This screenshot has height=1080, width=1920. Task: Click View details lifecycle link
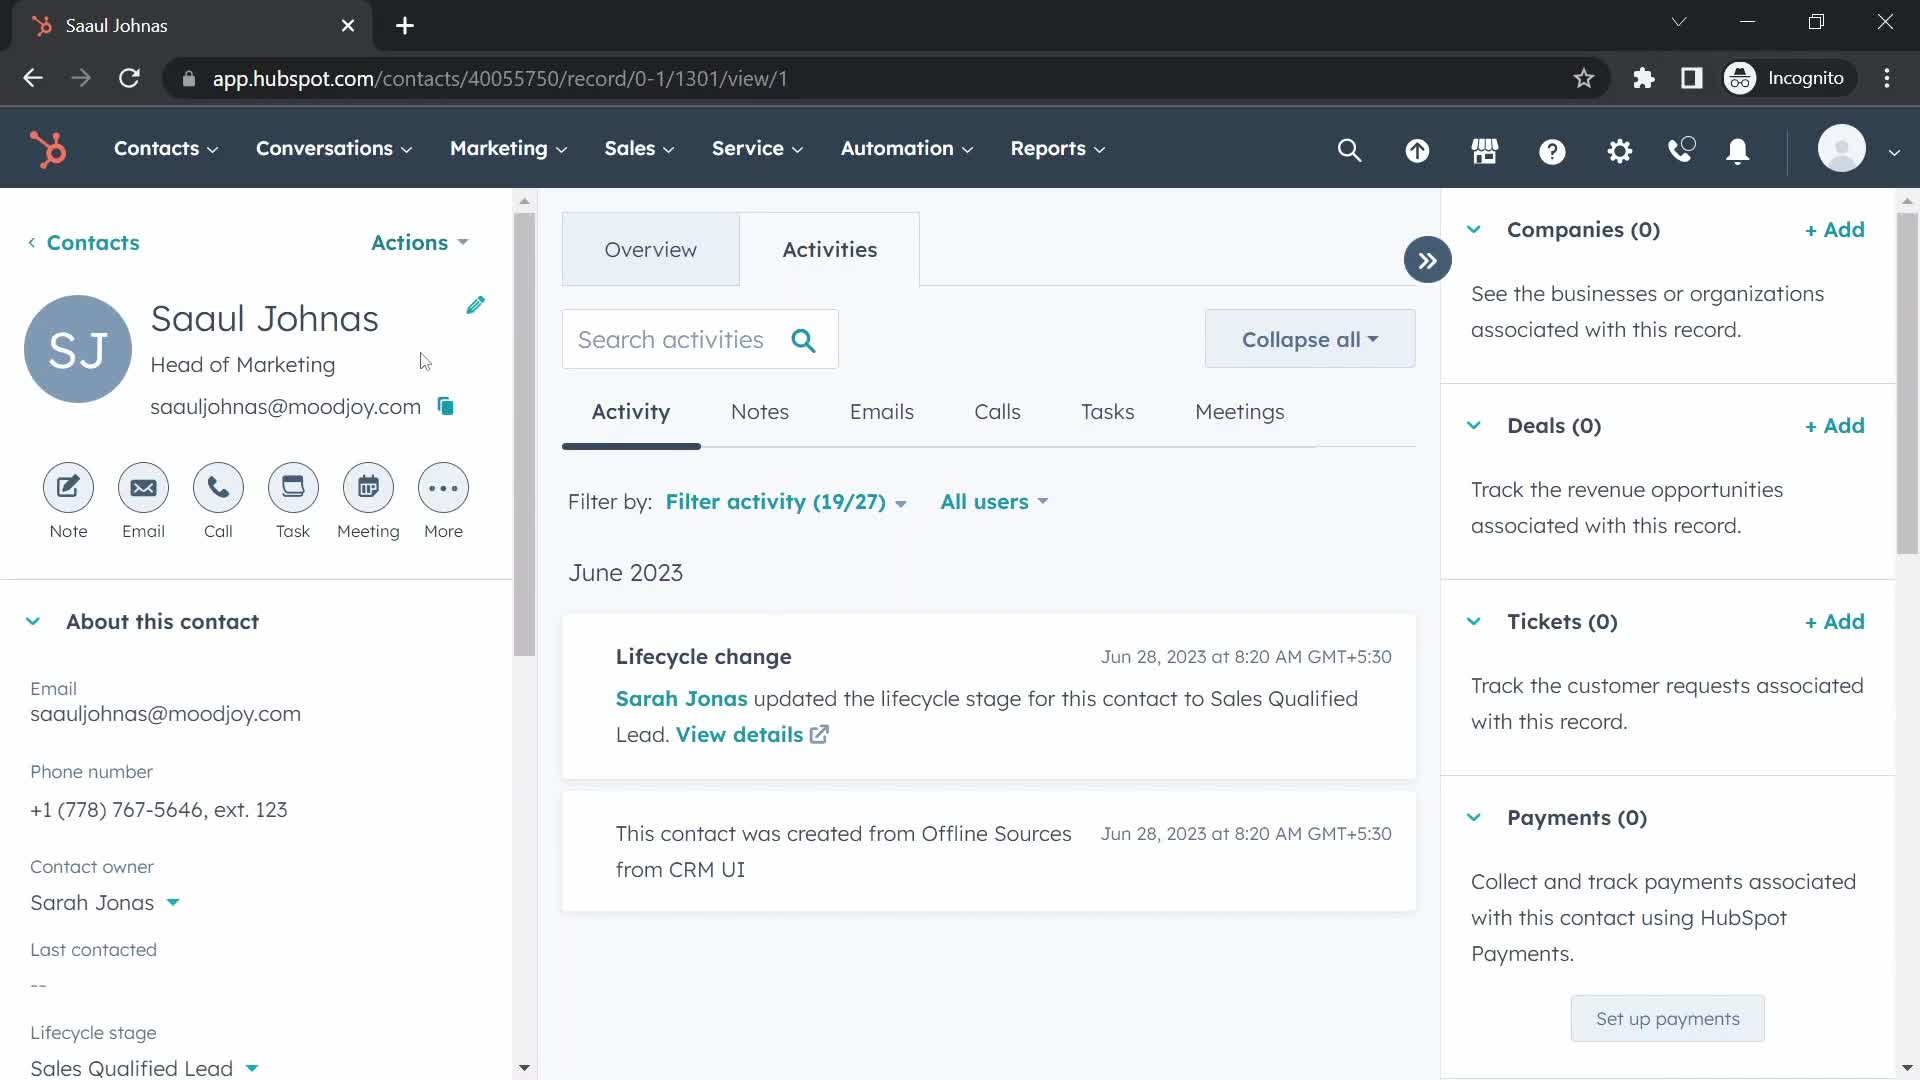click(x=738, y=735)
